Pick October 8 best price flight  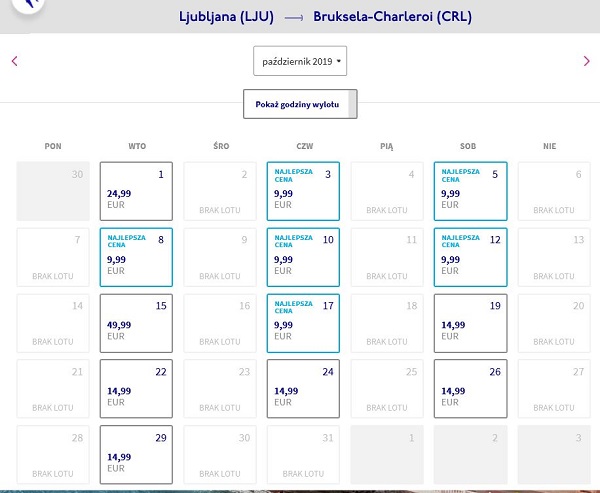(136, 257)
